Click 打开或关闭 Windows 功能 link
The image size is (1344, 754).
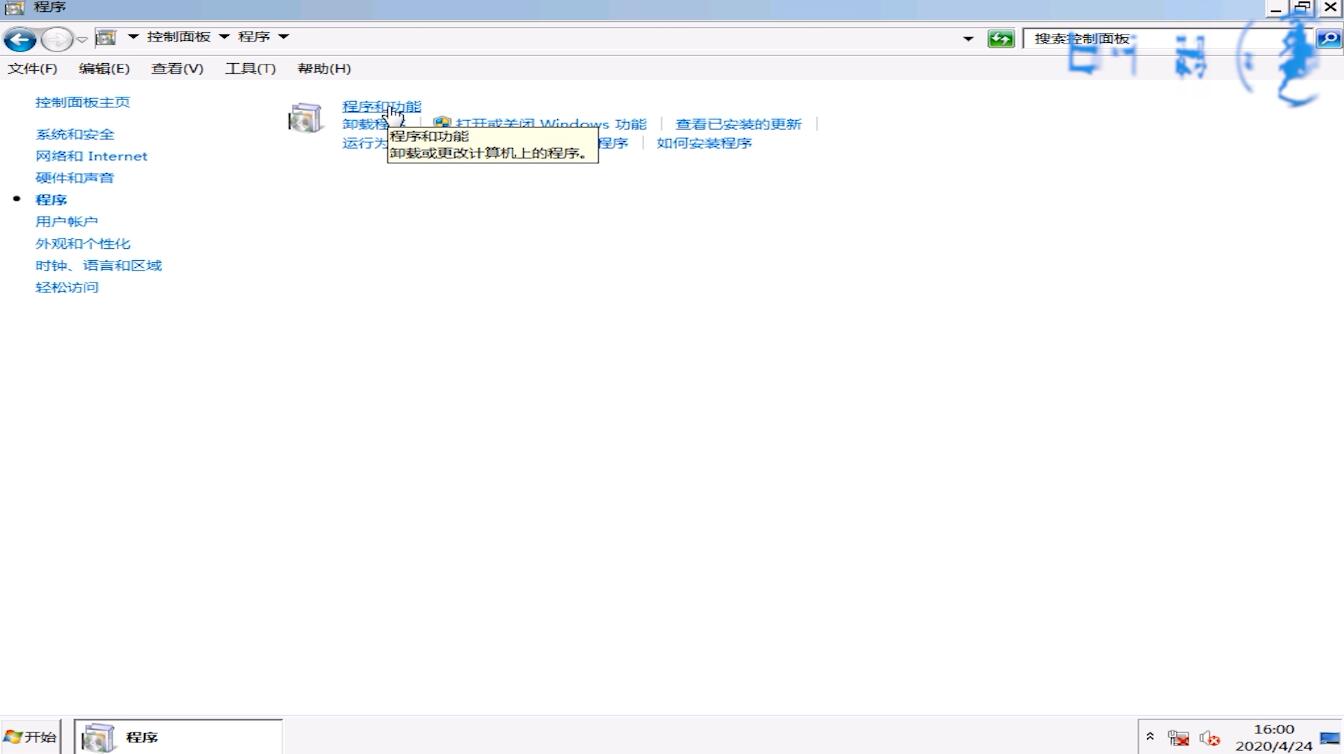click(x=551, y=125)
